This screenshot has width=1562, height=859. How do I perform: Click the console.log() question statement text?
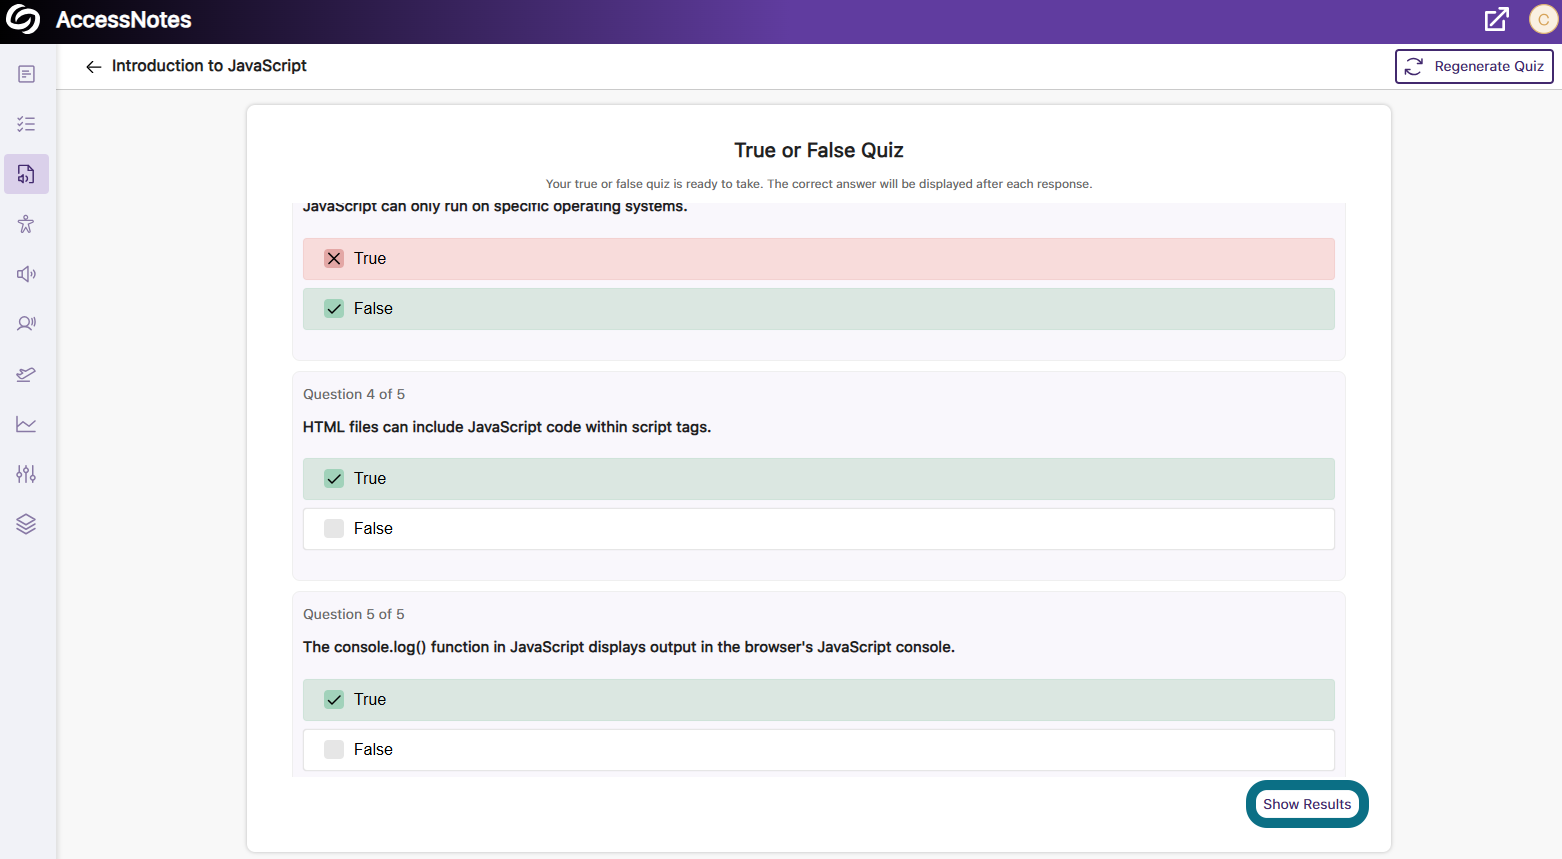pos(629,647)
